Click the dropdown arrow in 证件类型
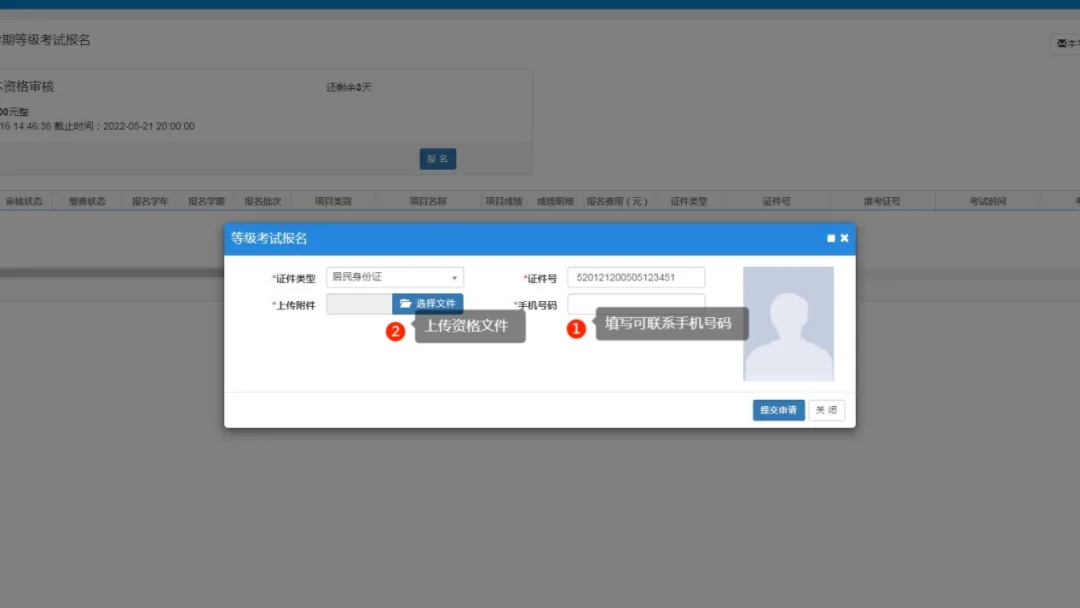The image size is (1080, 608). 455,277
